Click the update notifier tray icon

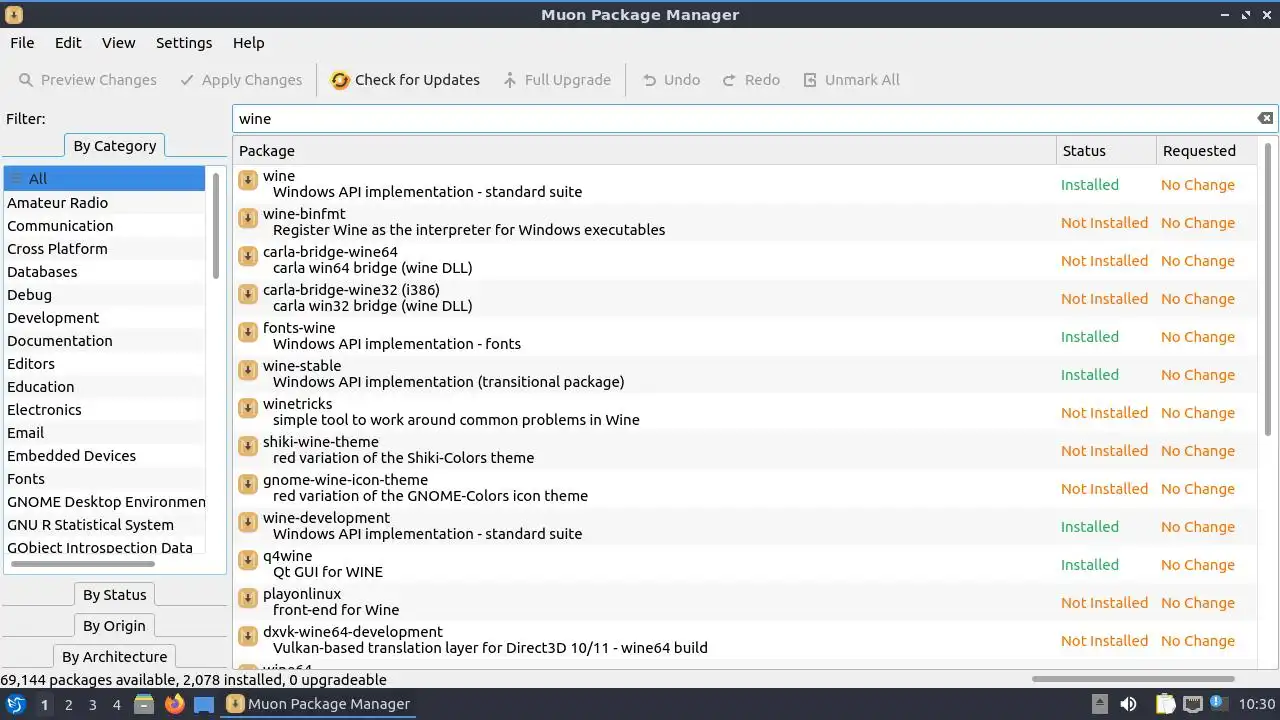(1218, 704)
